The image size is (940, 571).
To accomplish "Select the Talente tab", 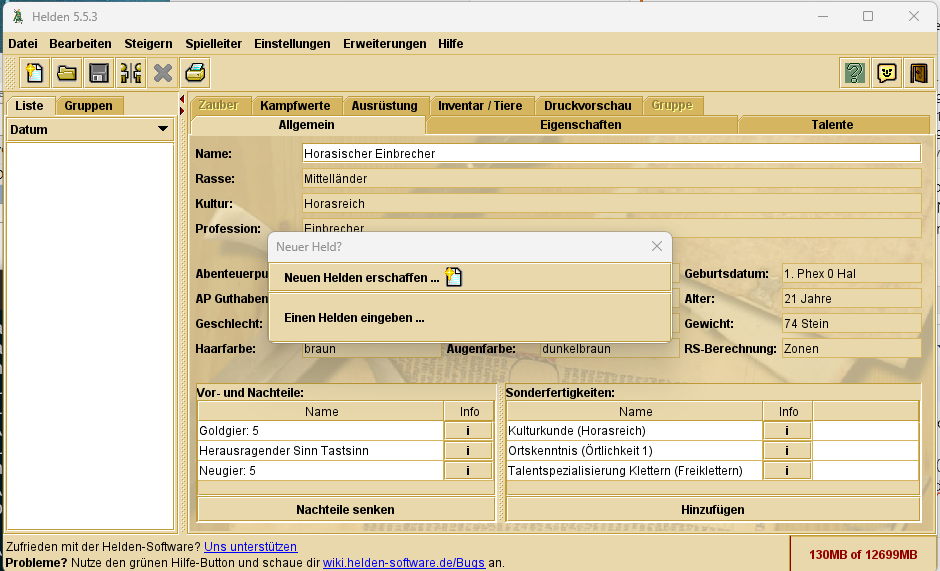I will [x=832, y=125].
